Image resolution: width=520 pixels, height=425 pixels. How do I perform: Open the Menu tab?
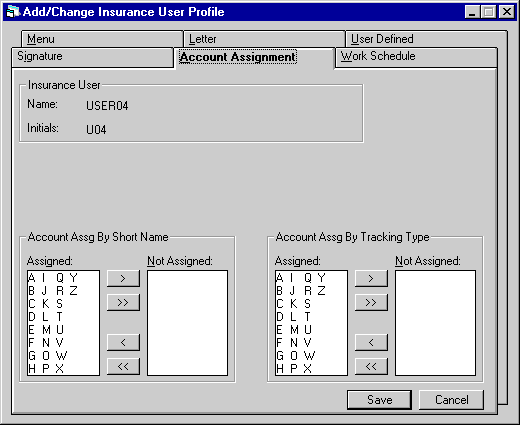(102, 39)
